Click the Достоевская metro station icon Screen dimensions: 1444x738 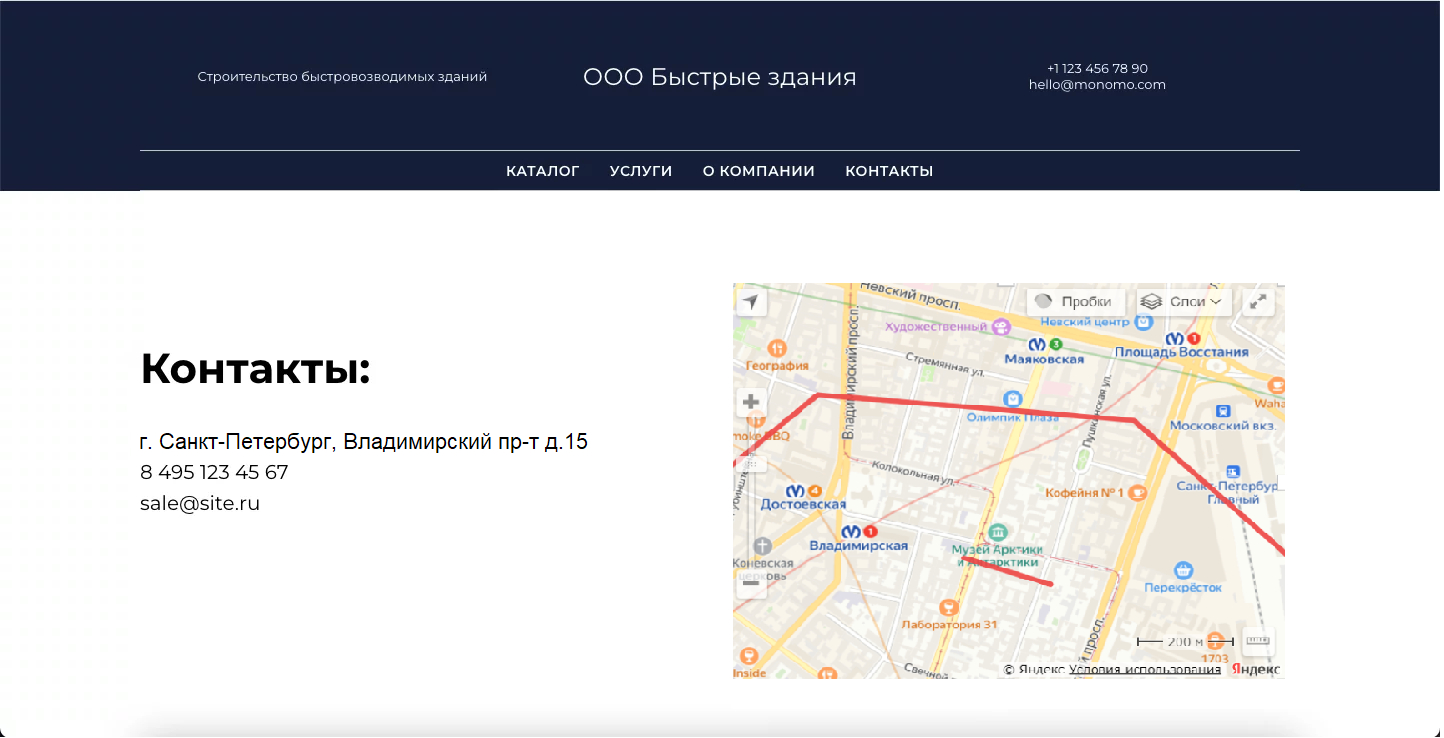pyautogui.click(x=796, y=490)
